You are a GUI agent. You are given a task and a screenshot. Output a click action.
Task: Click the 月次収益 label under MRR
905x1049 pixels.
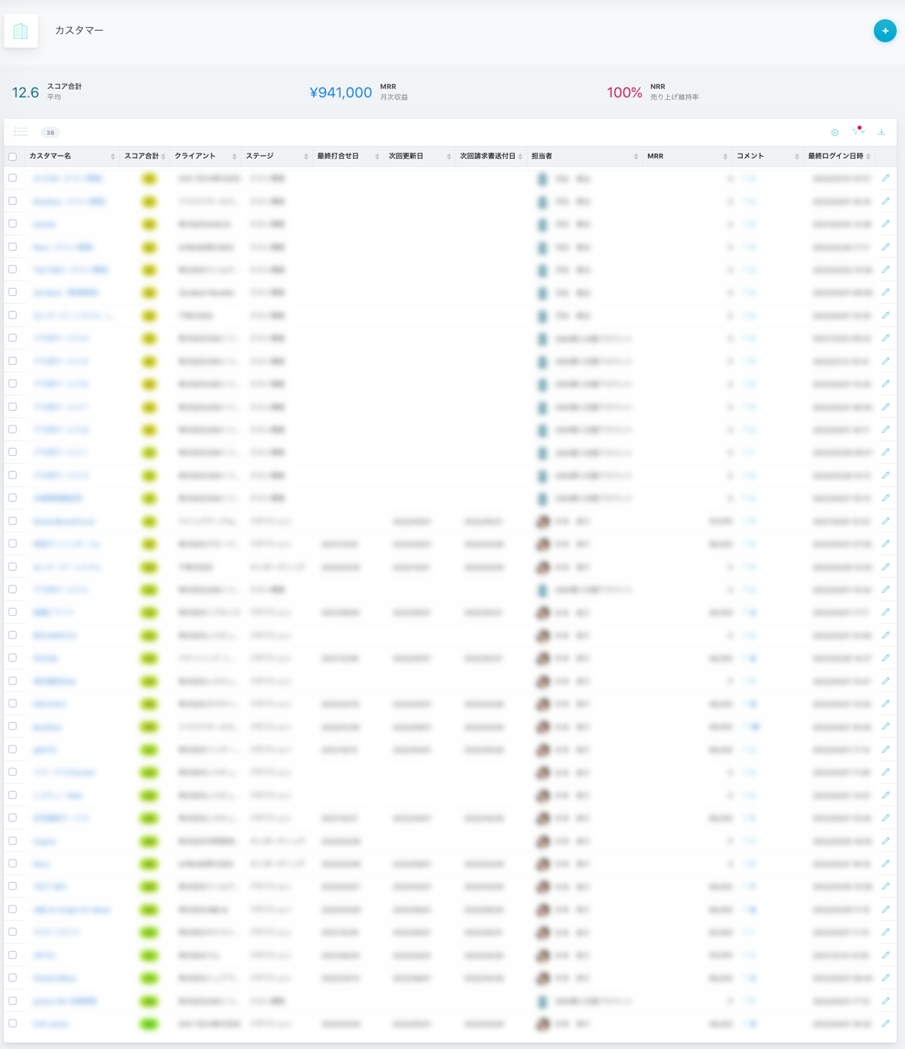point(394,97)
